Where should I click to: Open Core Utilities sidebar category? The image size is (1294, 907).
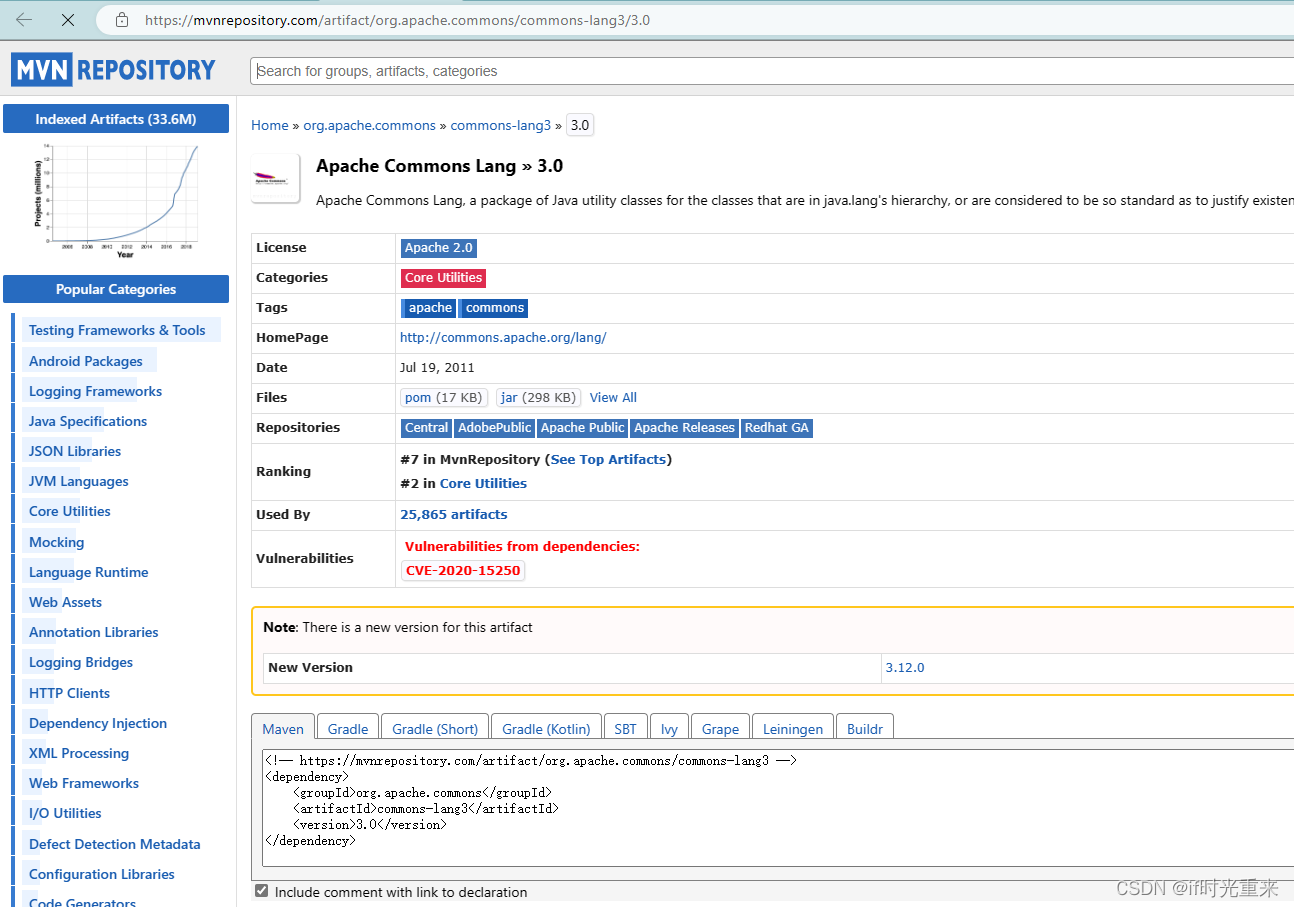70,511
